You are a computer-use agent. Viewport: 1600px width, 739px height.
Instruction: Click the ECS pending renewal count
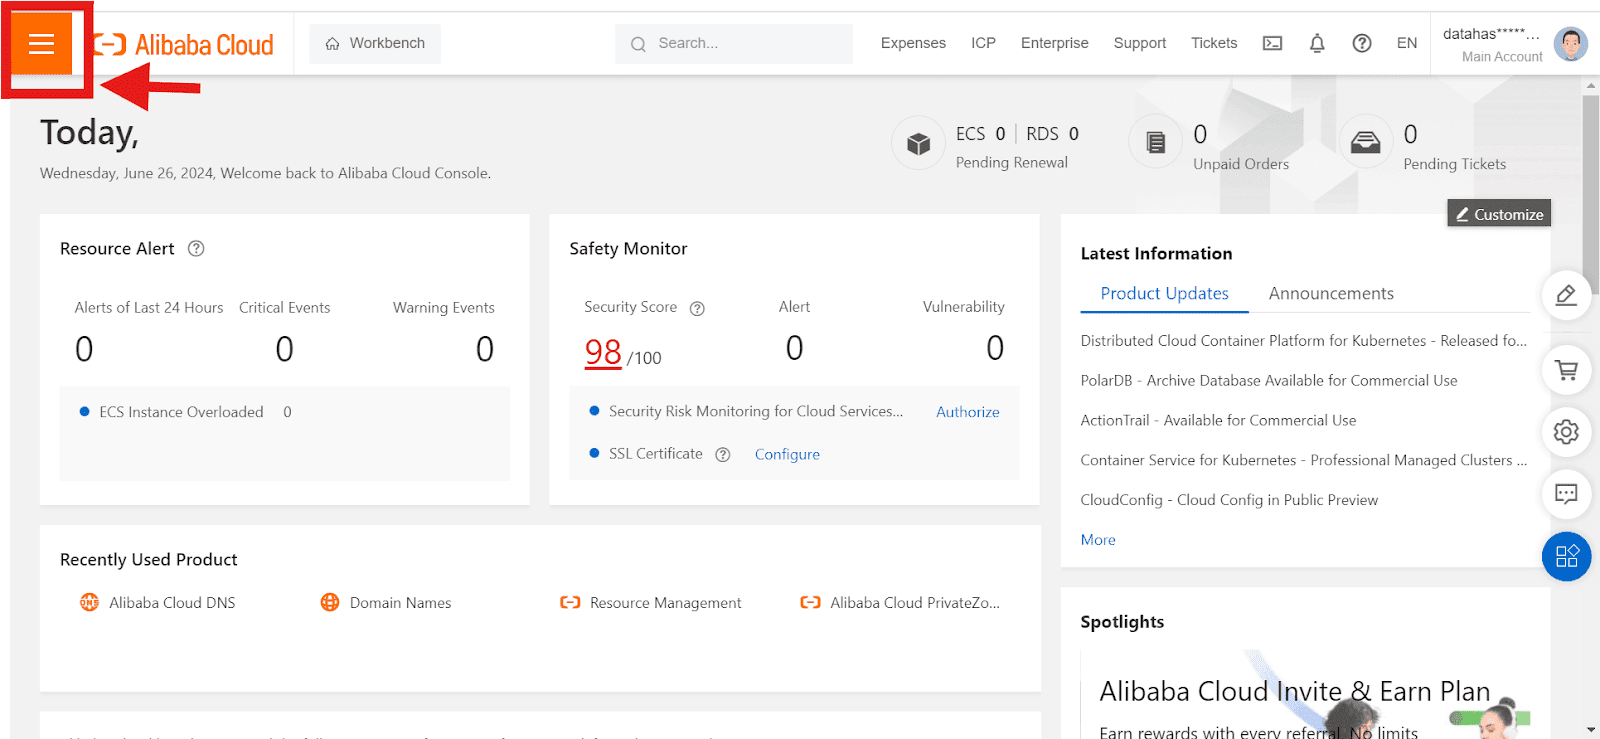pos(1000,134)
